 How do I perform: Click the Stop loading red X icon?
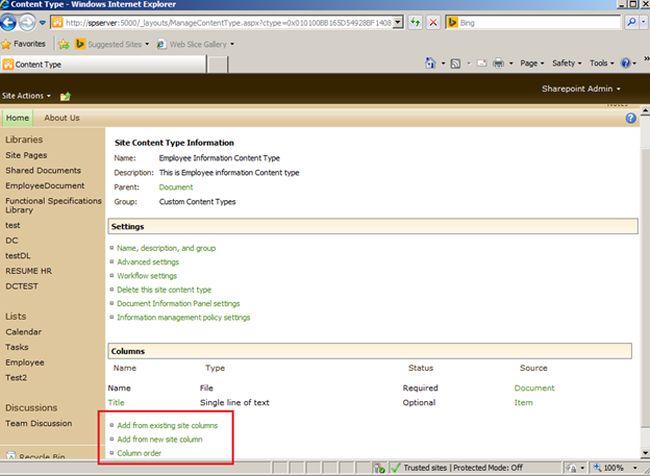[433, 22]
